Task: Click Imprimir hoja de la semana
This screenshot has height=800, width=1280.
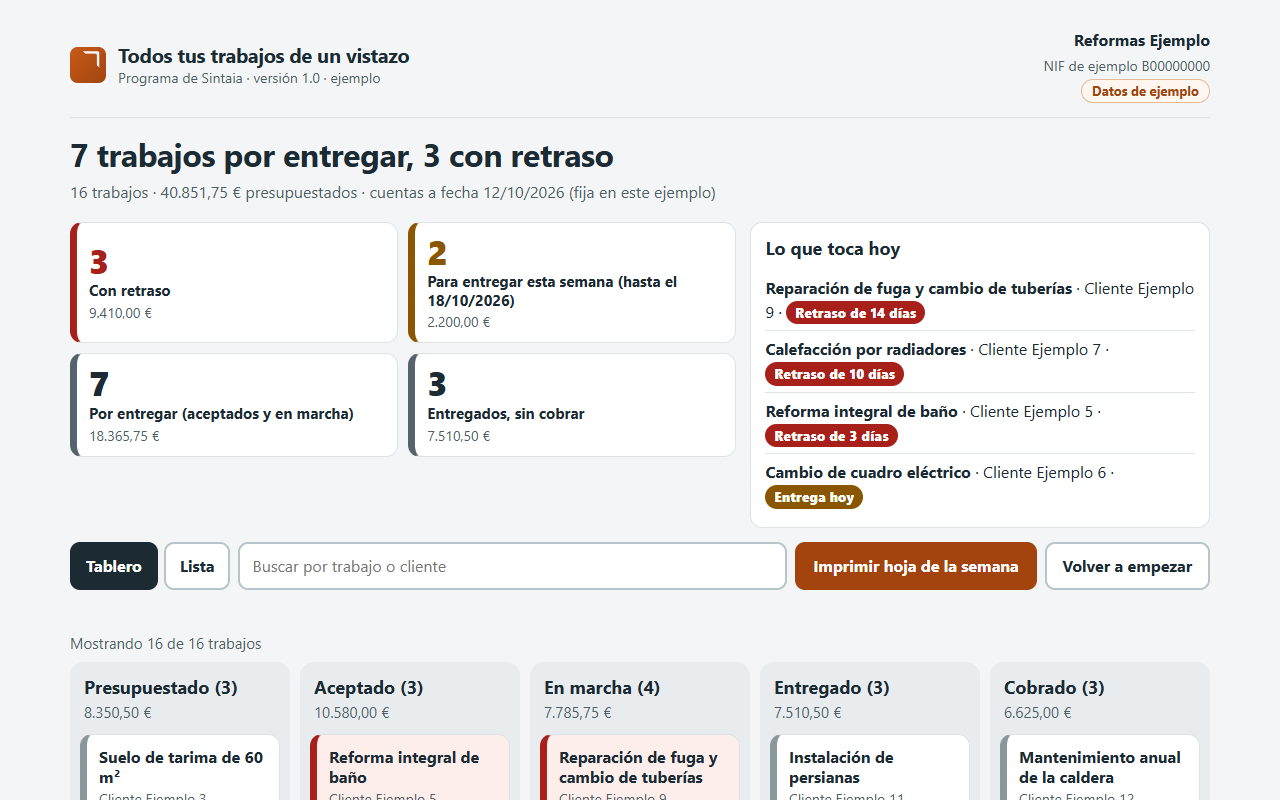Action: point(916,566)
